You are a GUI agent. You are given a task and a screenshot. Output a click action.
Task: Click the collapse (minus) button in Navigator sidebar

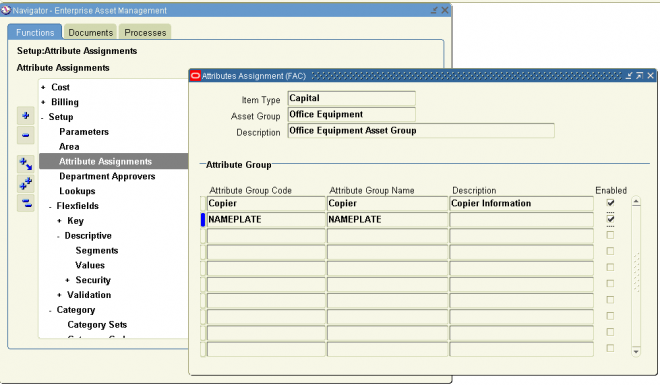pos(26,135)
